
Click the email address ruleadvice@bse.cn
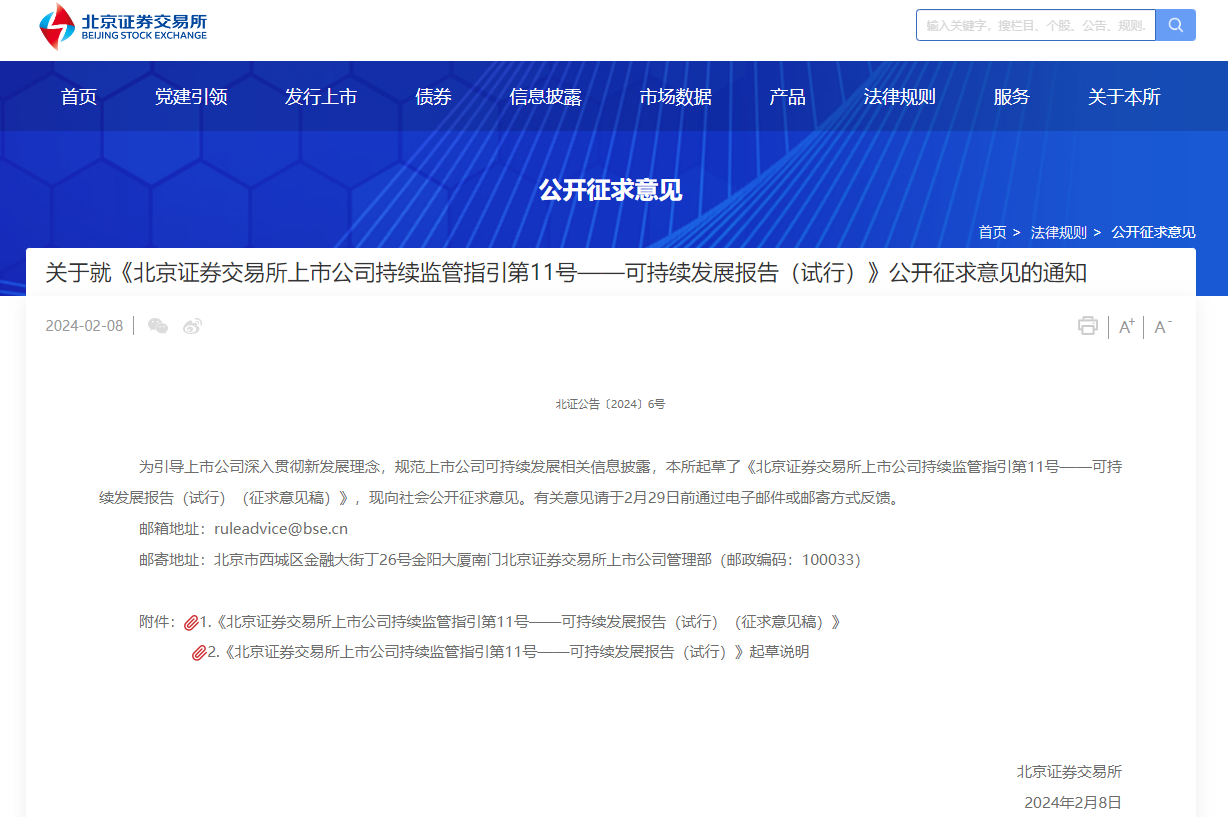[x=281, y=529]
